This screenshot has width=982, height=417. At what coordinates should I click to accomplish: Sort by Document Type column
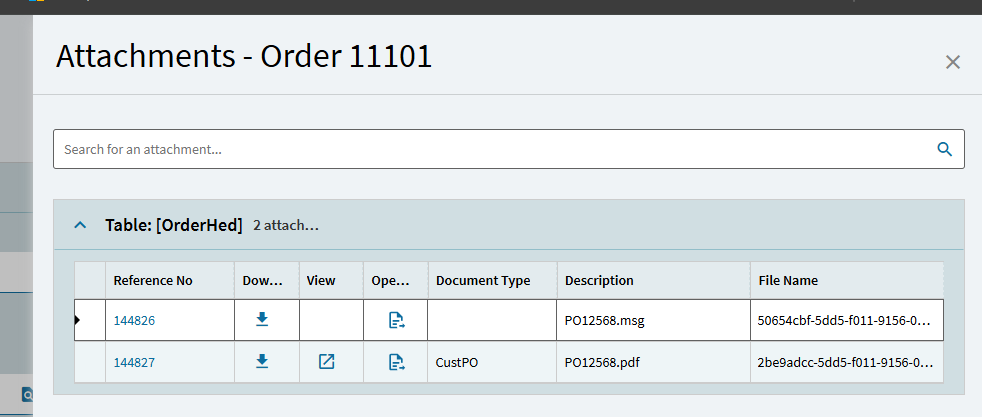point(483,281)
